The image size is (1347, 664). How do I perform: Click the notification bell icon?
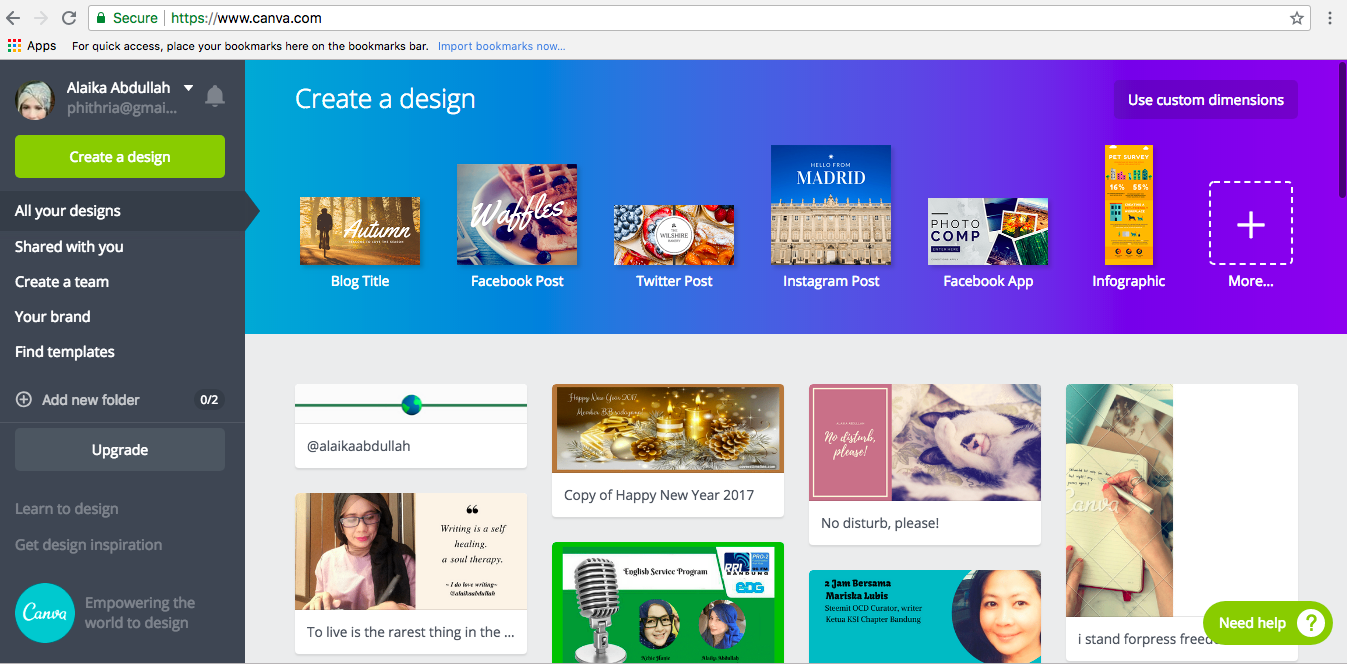point(214,96)
